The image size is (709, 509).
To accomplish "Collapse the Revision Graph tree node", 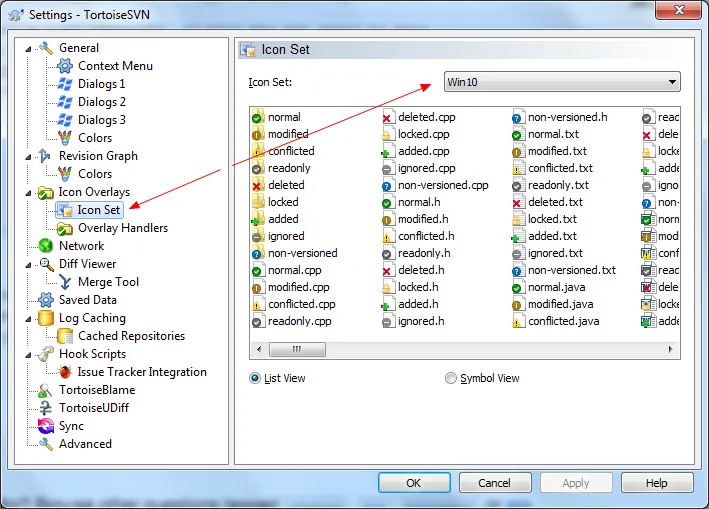I will tap(28, 157).
